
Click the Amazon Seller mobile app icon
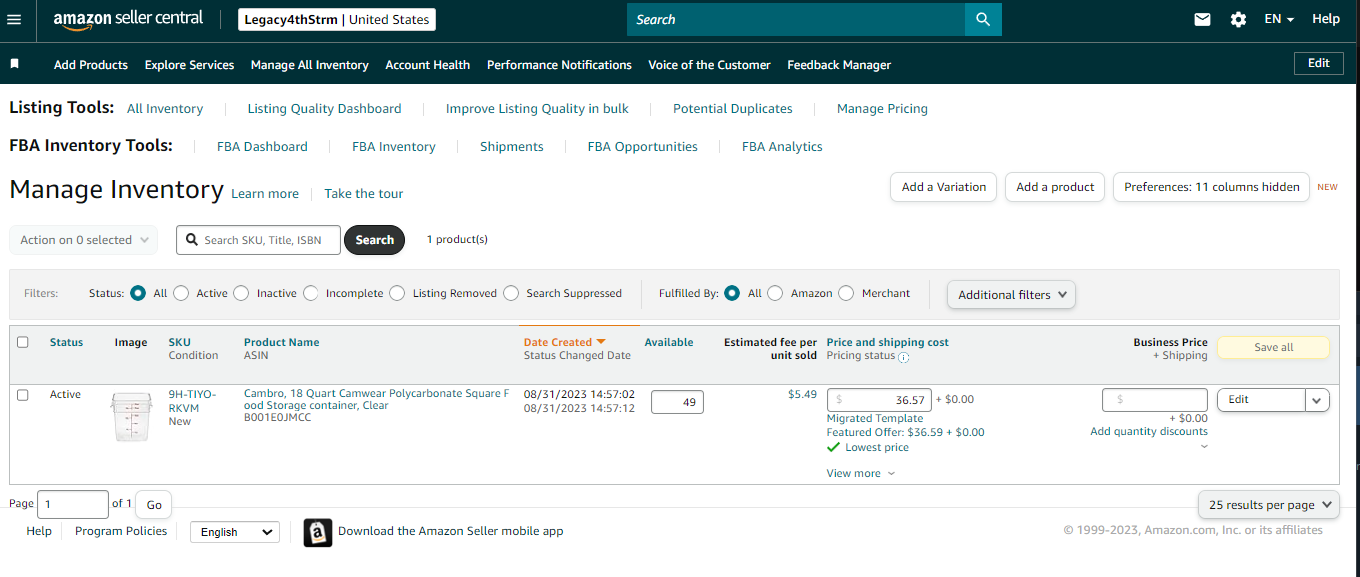(x=318, y=532)
